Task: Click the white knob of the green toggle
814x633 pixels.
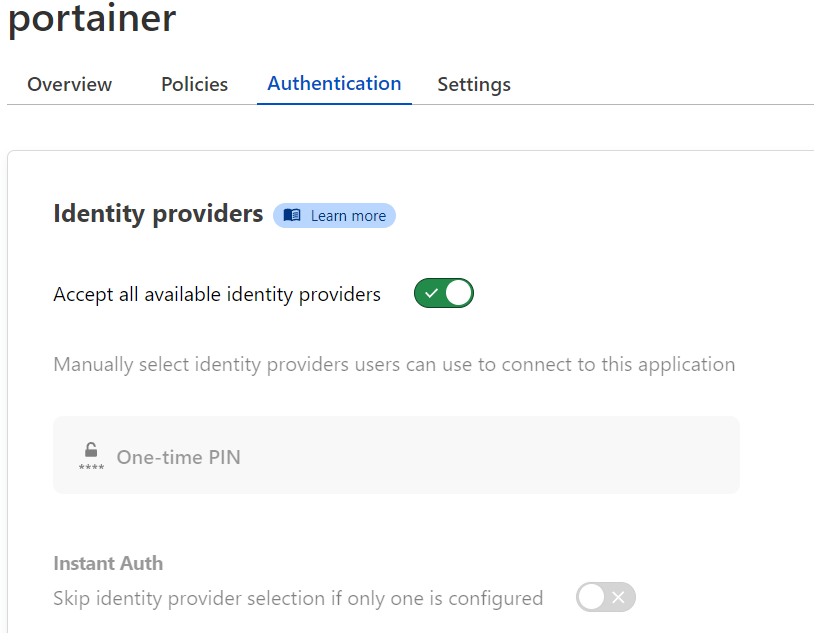Action: [x=458, y=294]
